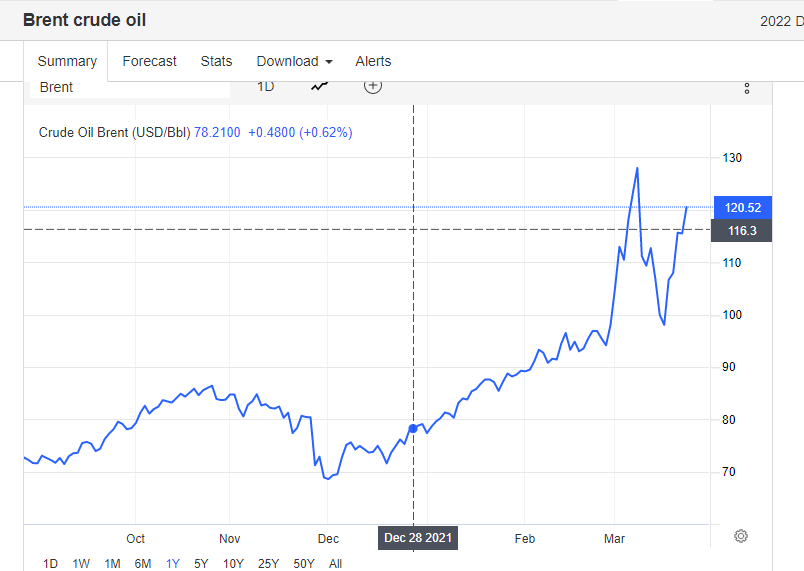Switch to 5Y time range
This screenshot has width=804, height=571.
click(x=202, y=564)
